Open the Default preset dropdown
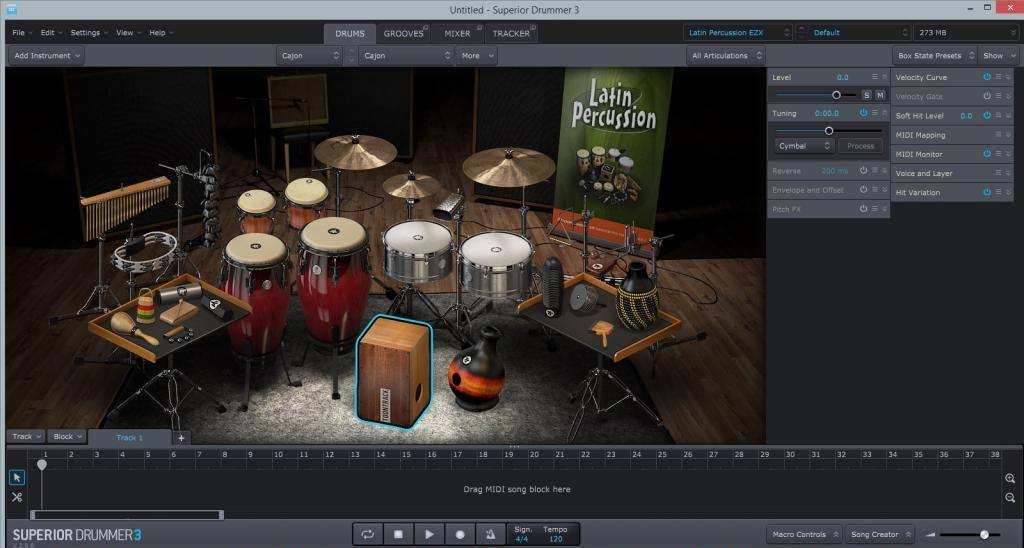 coord(859,33)
